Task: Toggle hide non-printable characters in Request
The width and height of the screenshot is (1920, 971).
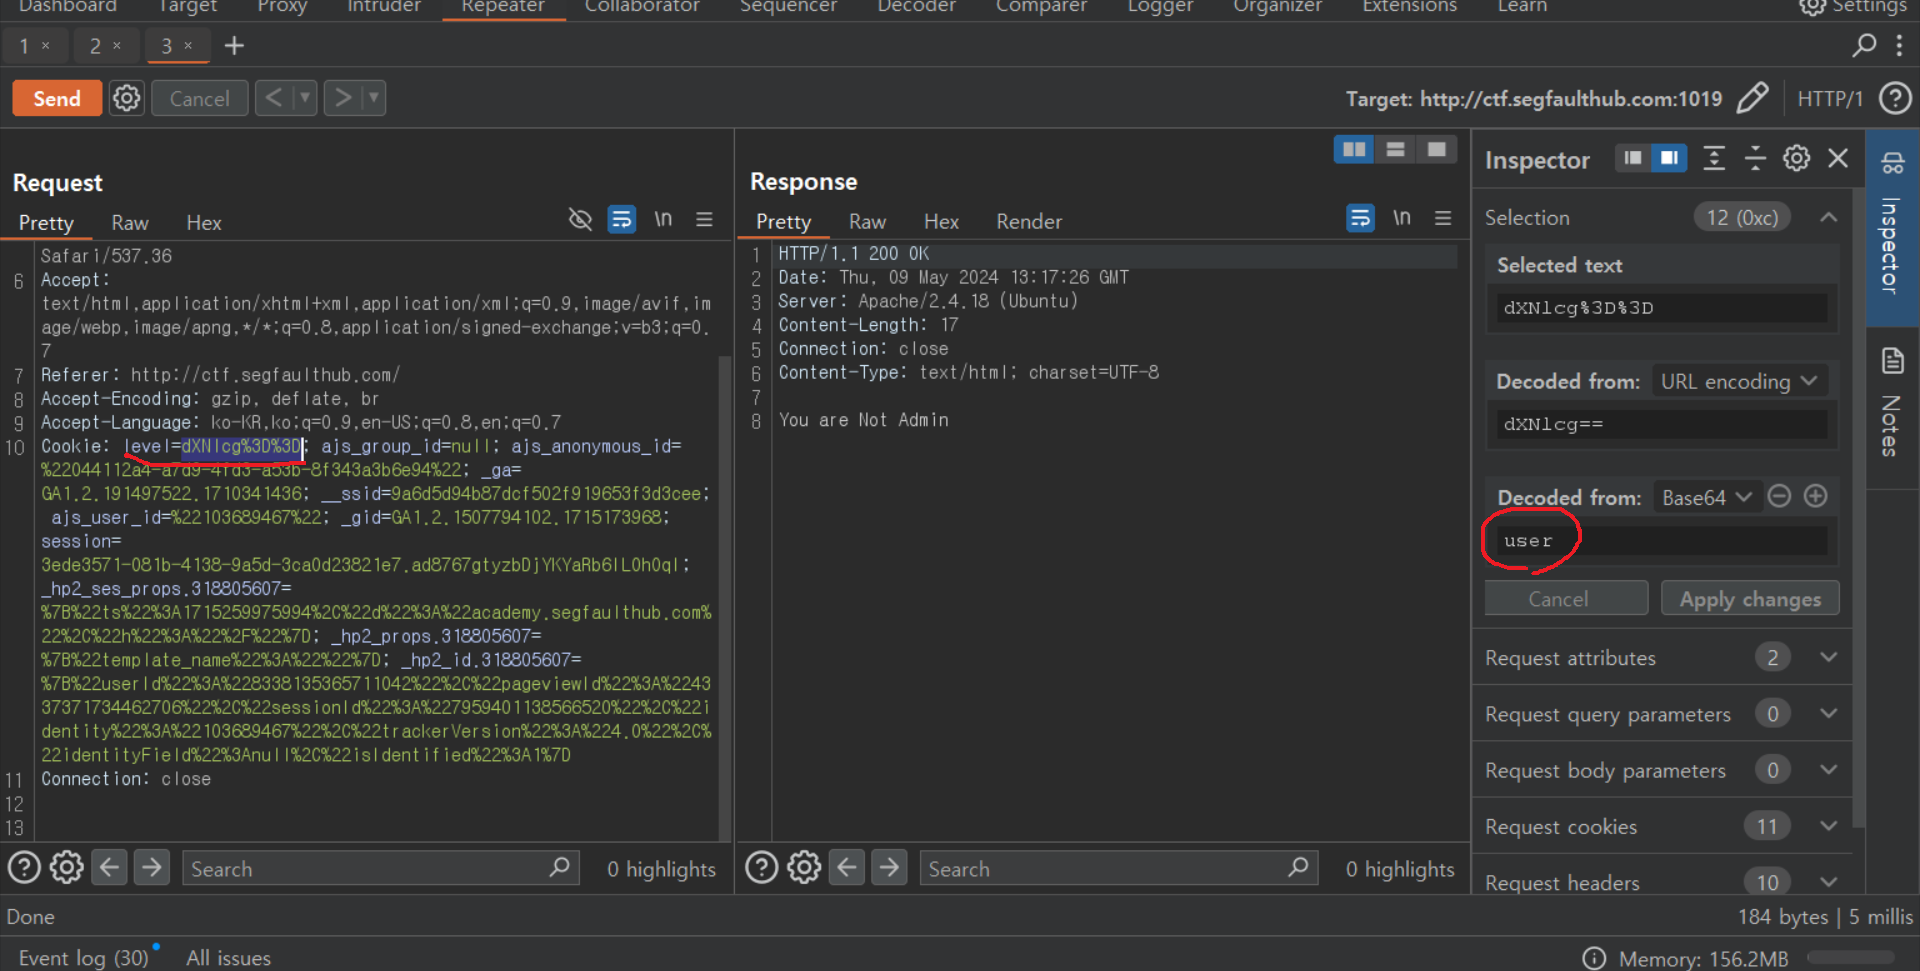Action: [x=580, y=219]
